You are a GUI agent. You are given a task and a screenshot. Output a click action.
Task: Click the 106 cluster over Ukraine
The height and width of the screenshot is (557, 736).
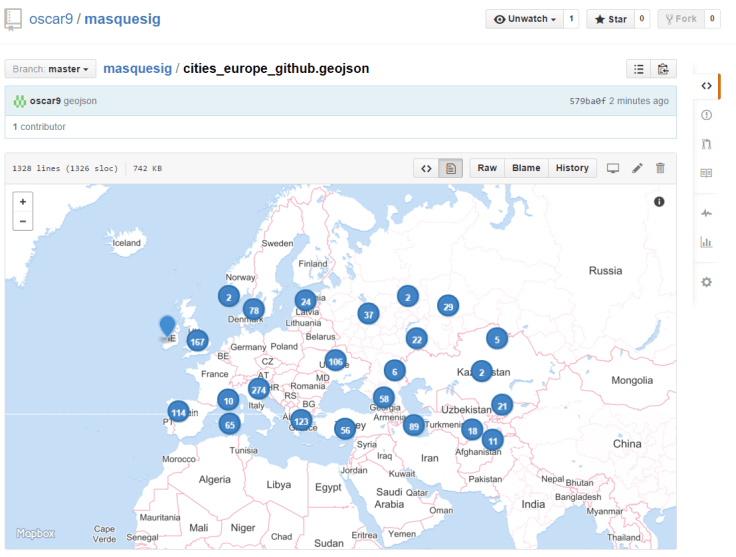point(335,361)
